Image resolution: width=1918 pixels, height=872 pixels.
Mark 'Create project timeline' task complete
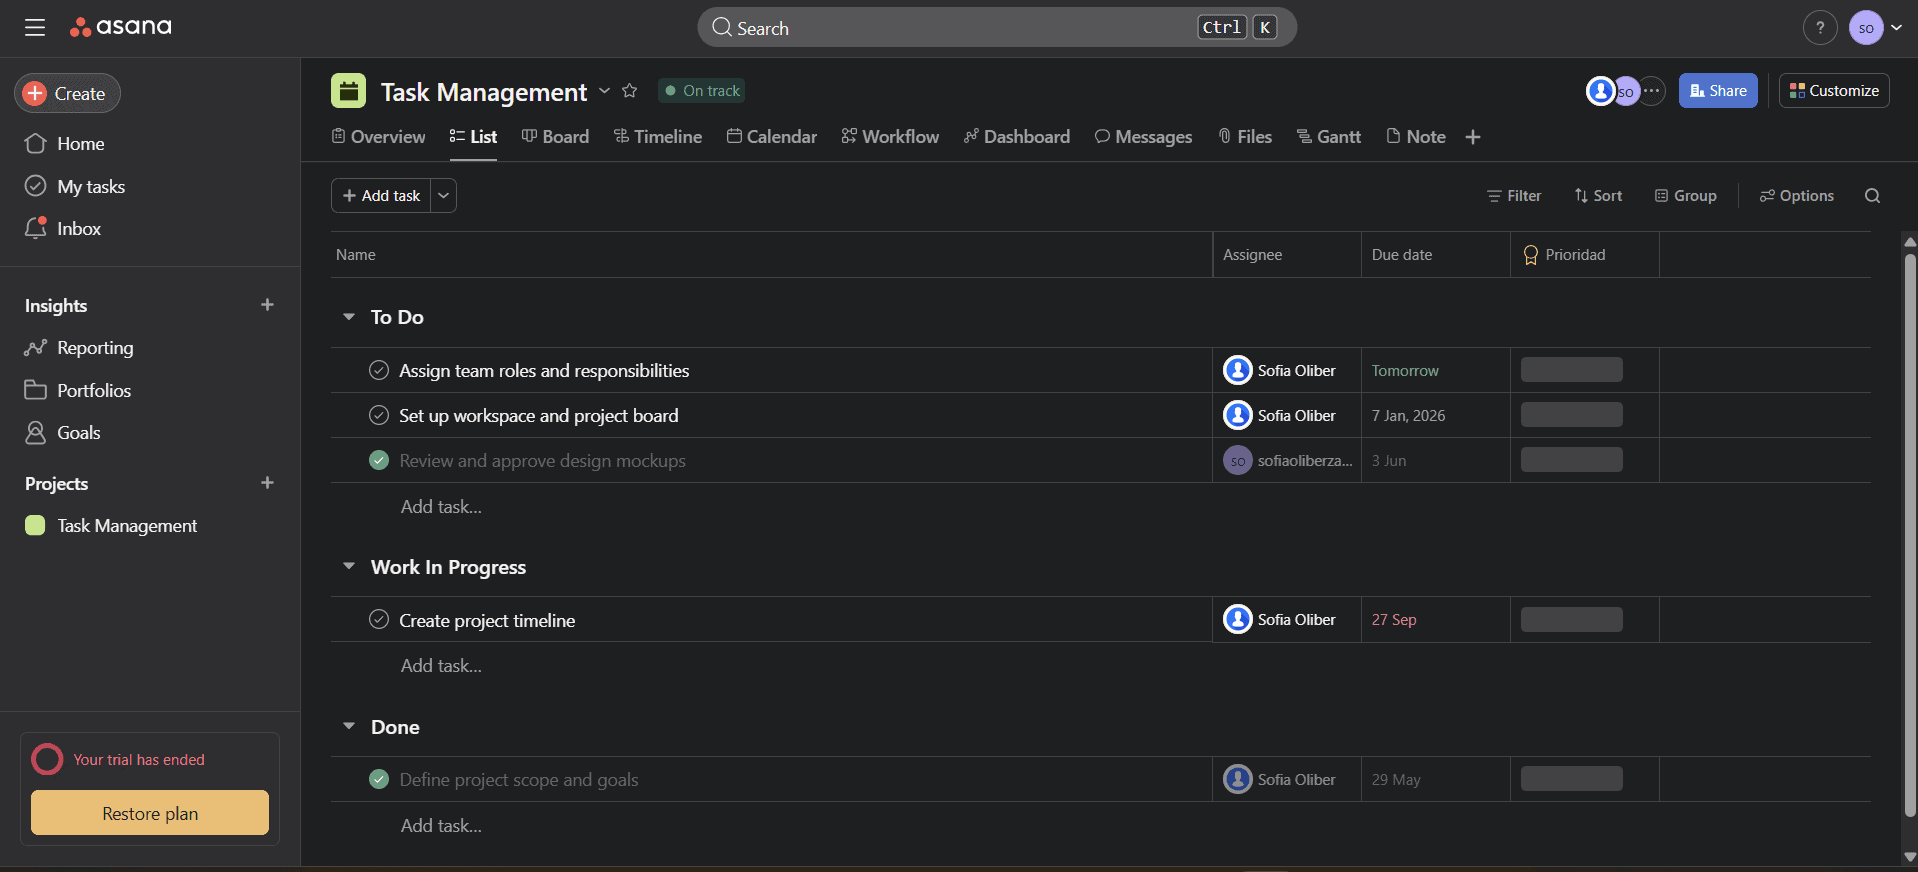point(379,620)
